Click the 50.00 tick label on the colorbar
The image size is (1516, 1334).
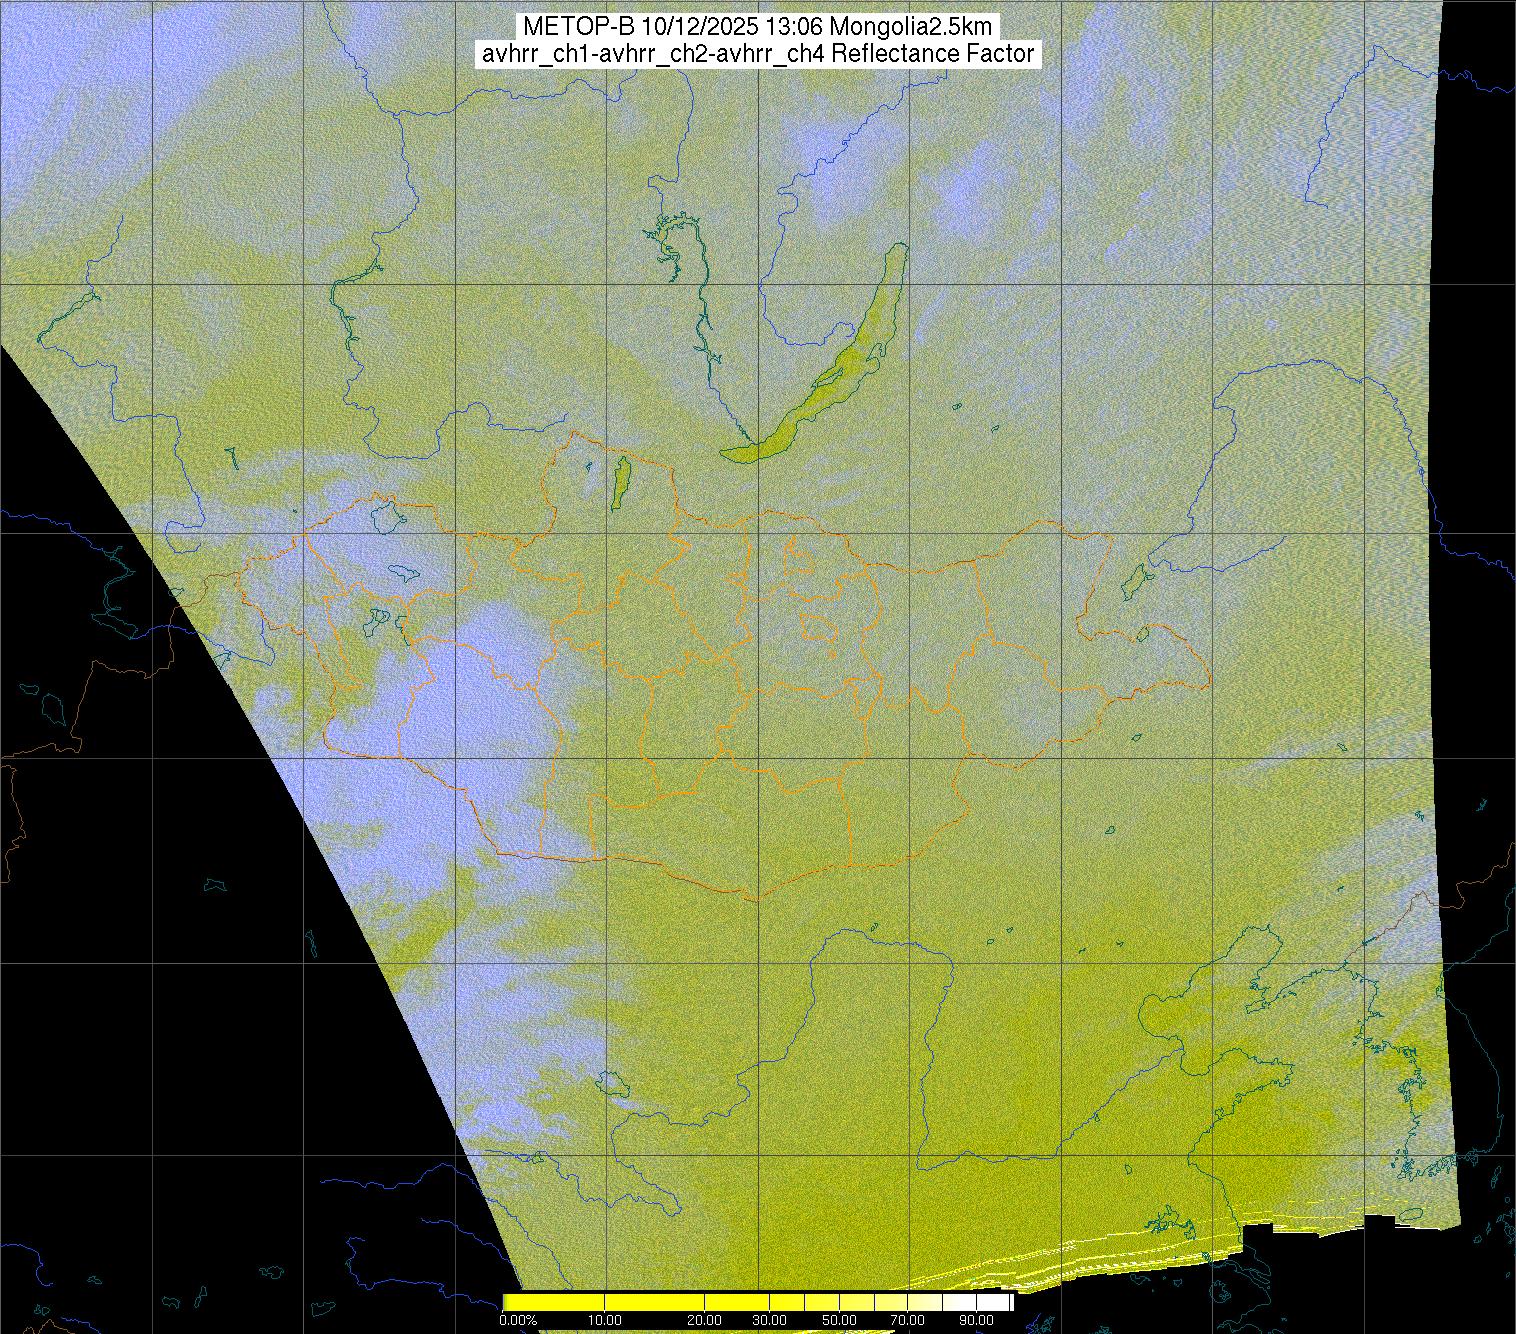[838, 1321]
